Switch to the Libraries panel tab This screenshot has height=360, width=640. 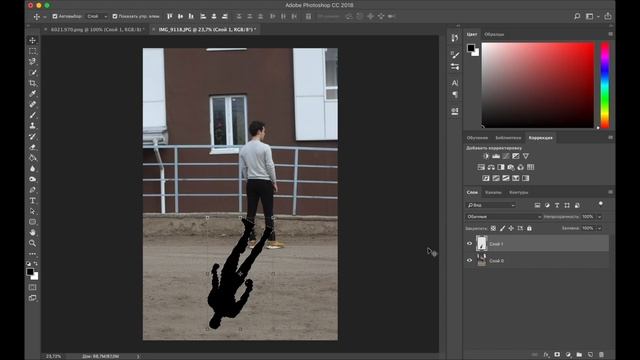point(508,138)
